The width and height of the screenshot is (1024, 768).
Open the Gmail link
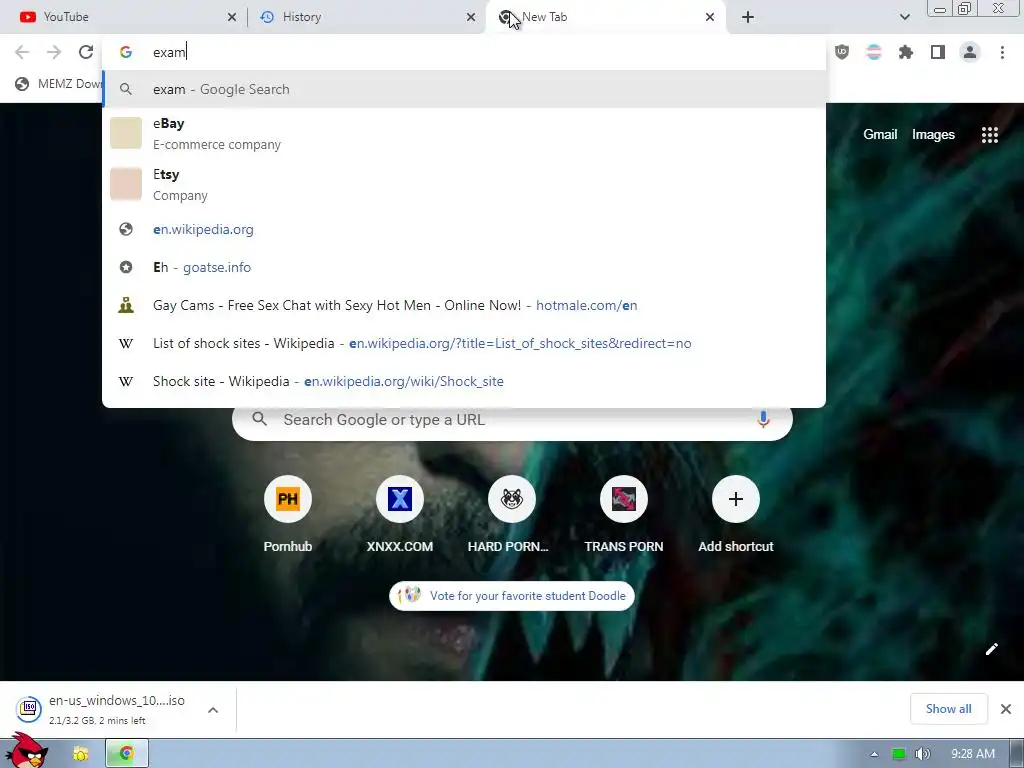tap(880, 135)
